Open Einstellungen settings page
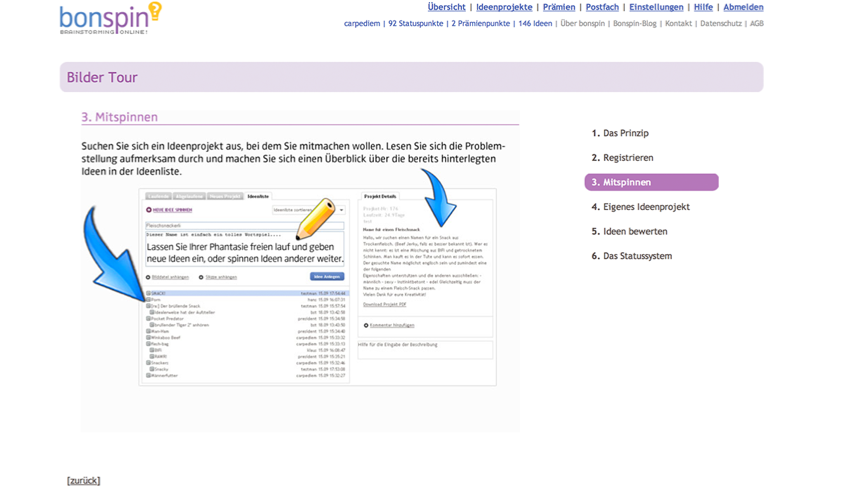This screenshot has height=500, width=848. pyautogui.click(x=656, y=7)
